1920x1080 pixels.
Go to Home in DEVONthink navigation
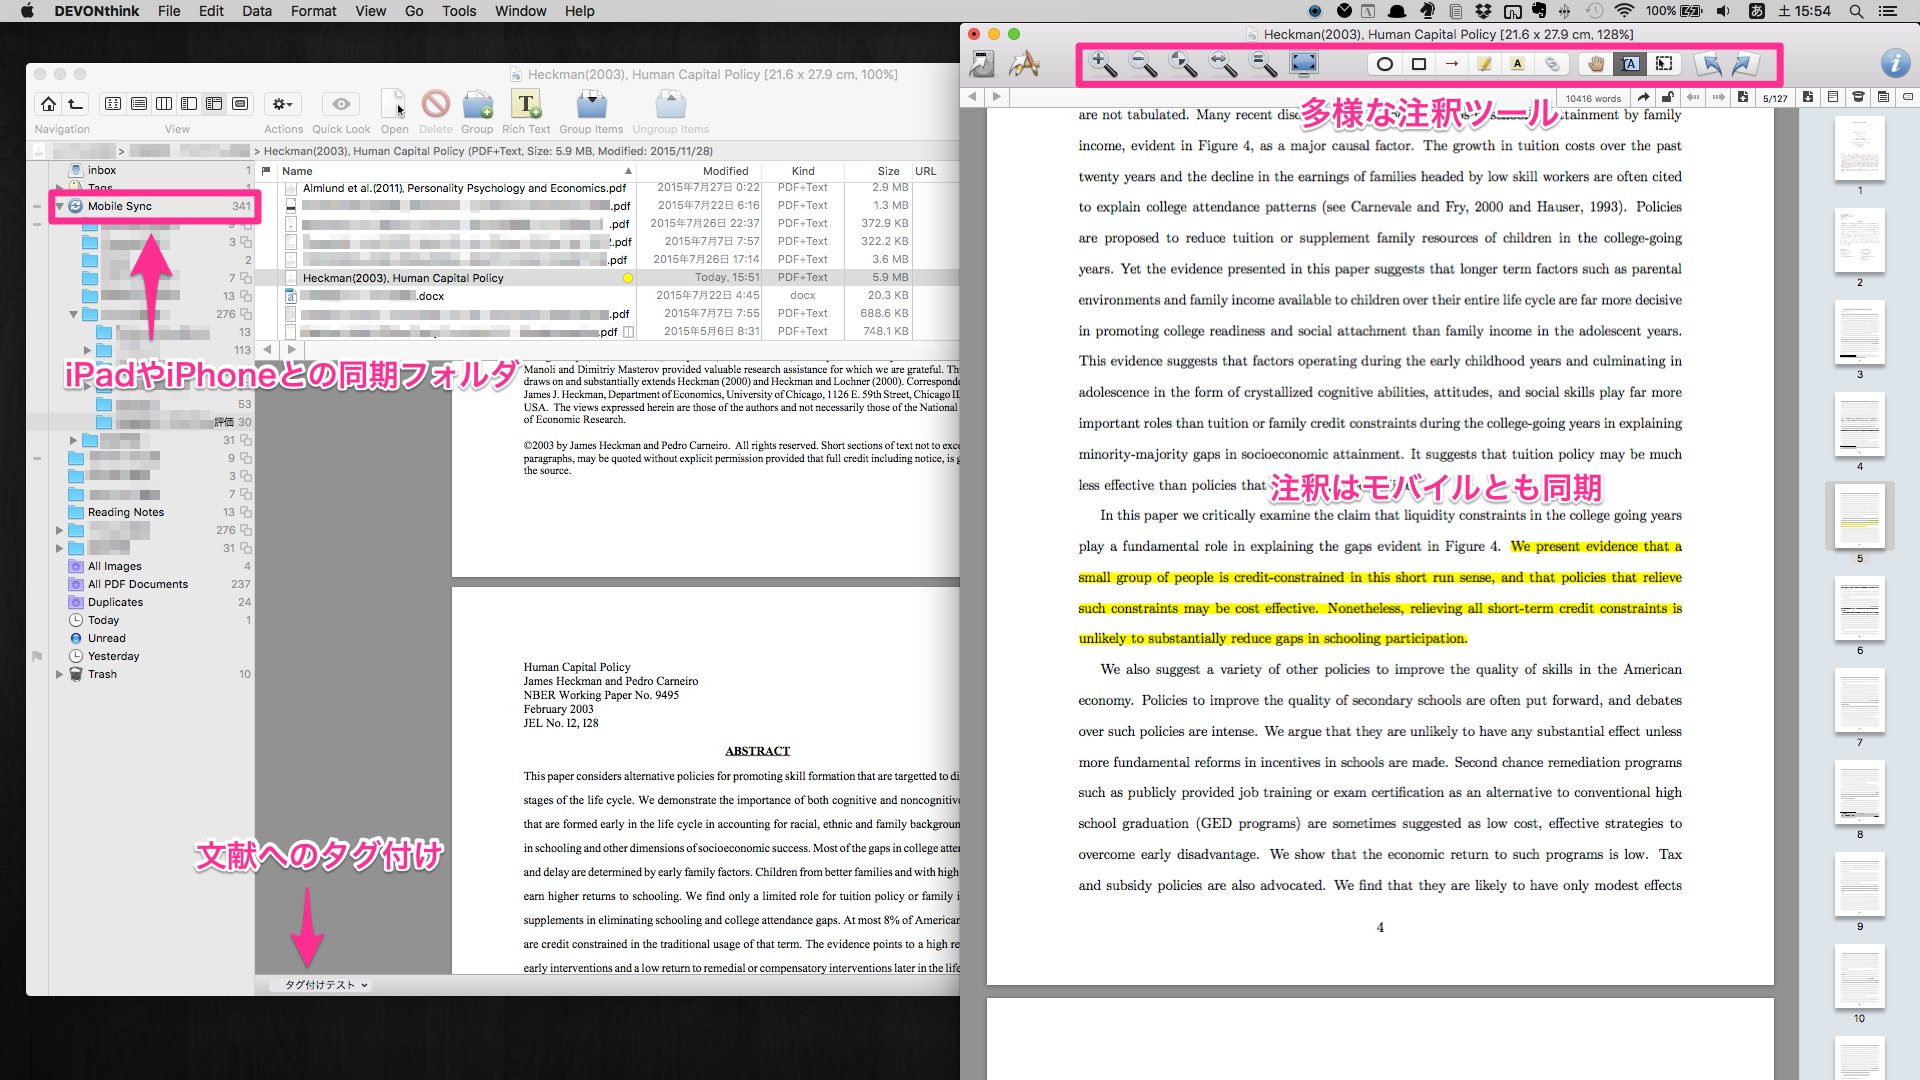click(x=48, y=104)
